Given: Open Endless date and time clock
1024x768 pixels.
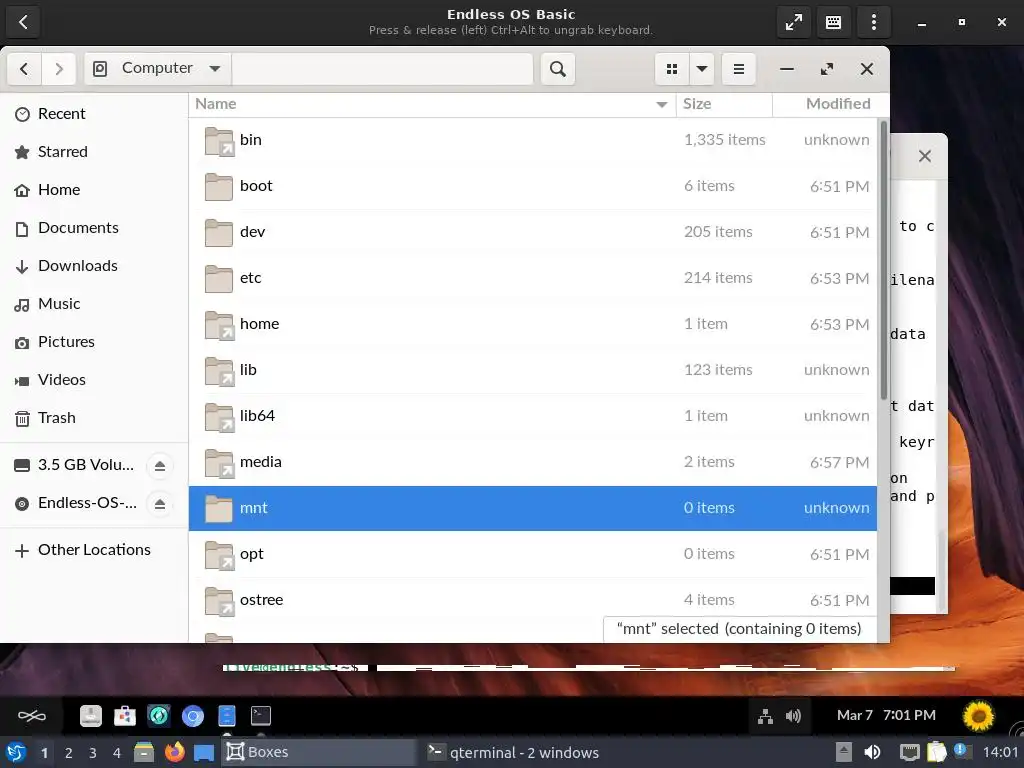Looking at the screenshot, I should point(886,716).
